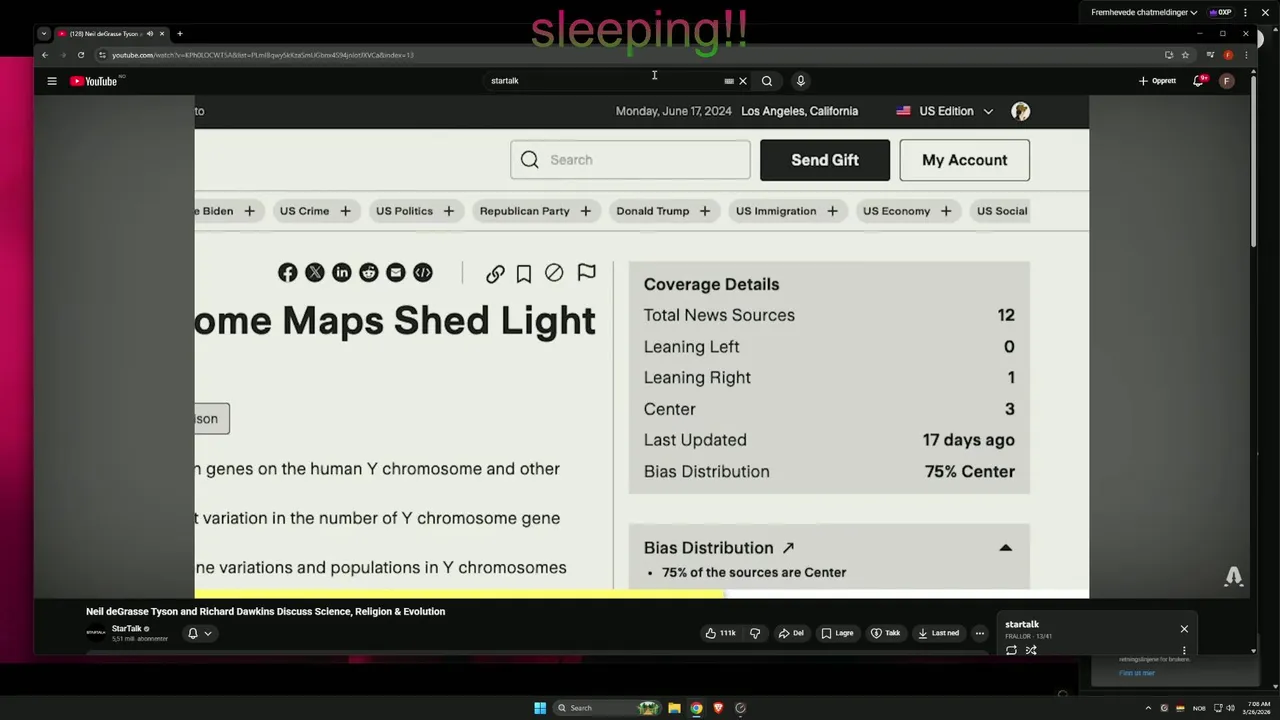Click the embed code icon

pyautogui.click(x=423, y=273)
